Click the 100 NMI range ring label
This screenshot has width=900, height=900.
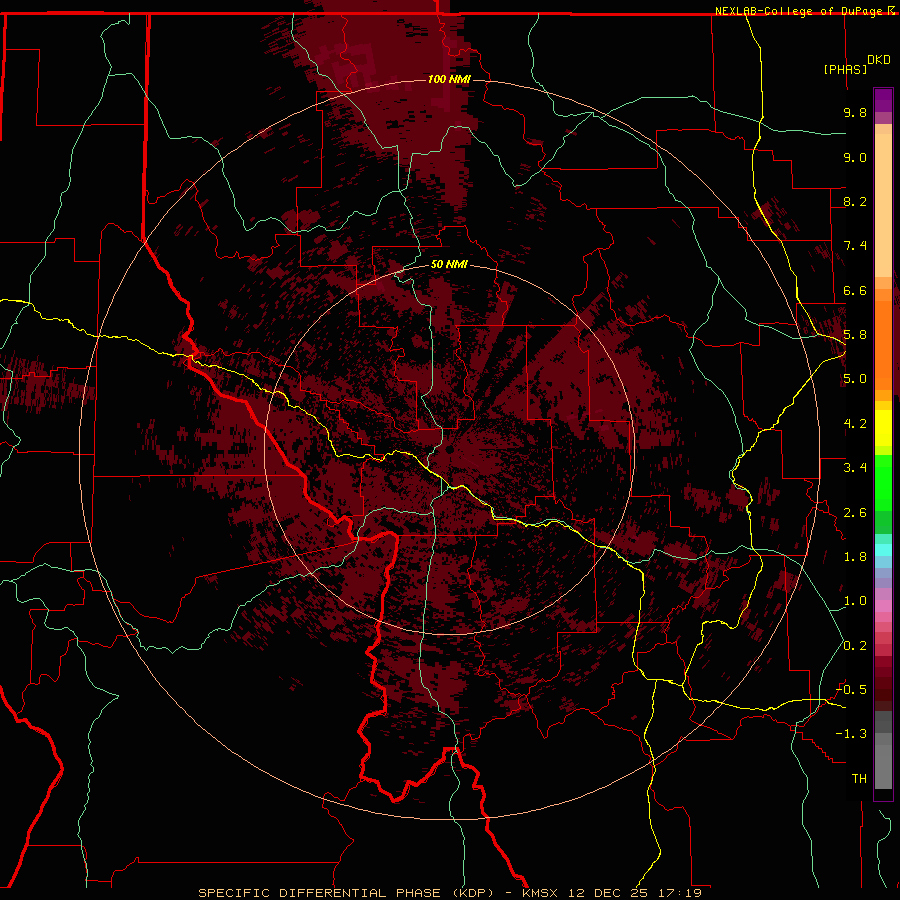pos(449,79)
